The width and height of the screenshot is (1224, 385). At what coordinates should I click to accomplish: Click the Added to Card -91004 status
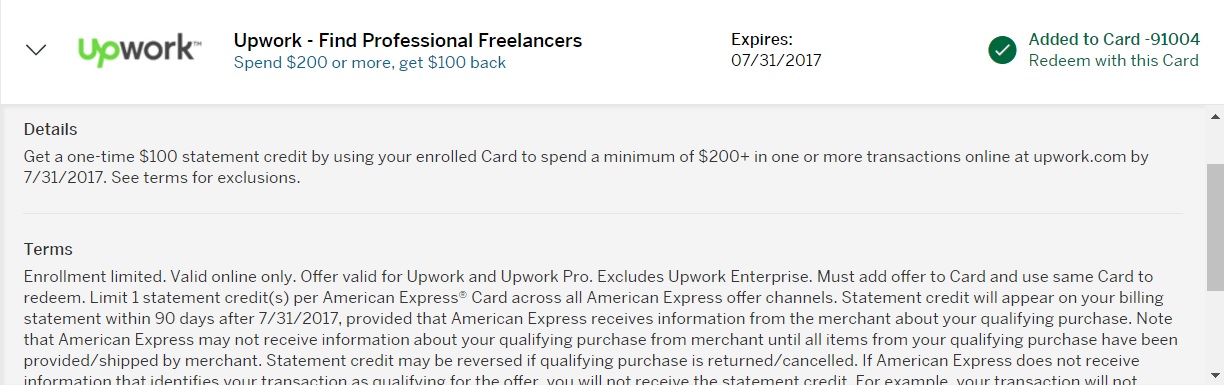1114,40
